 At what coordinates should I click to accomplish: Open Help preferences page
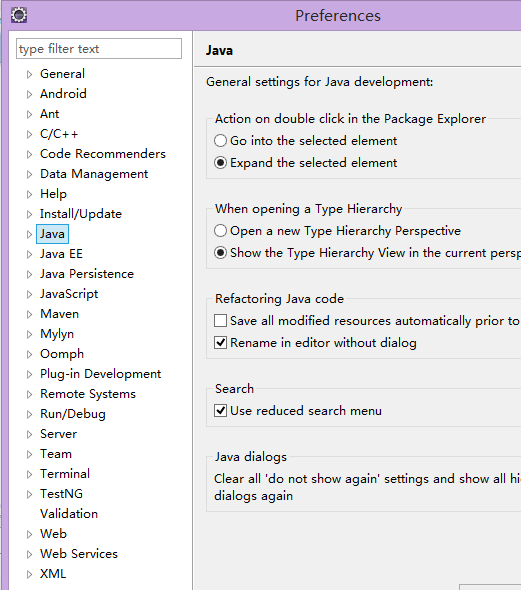point(53,194)
